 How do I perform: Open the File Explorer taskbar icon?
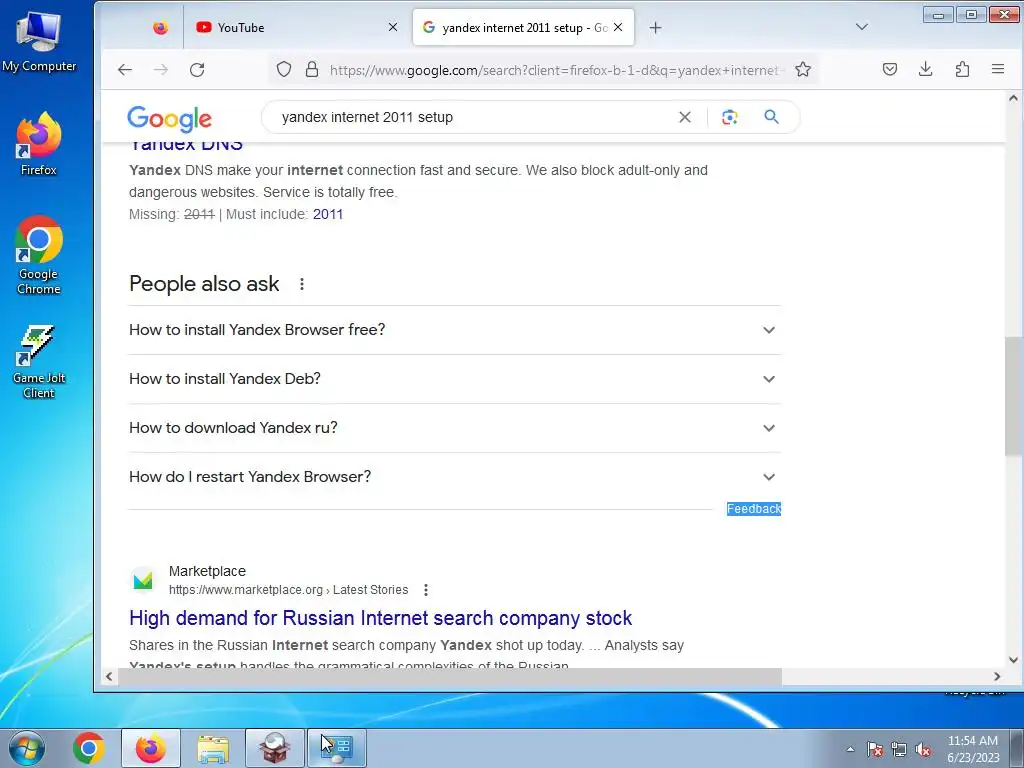(x=213, y=748)
